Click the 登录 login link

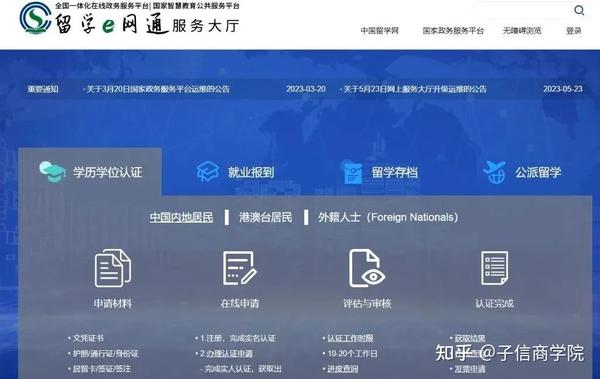pyautogui.click(x=574, y=31)
